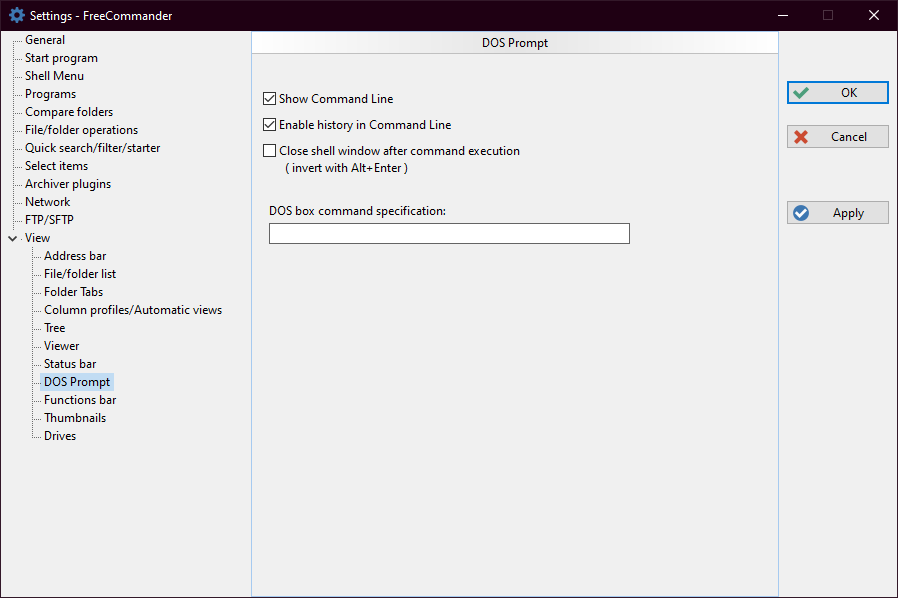Click the gear icon in the title bar
Screen dimensions: 898x598
pyautogui.click(x=16, y=15)
